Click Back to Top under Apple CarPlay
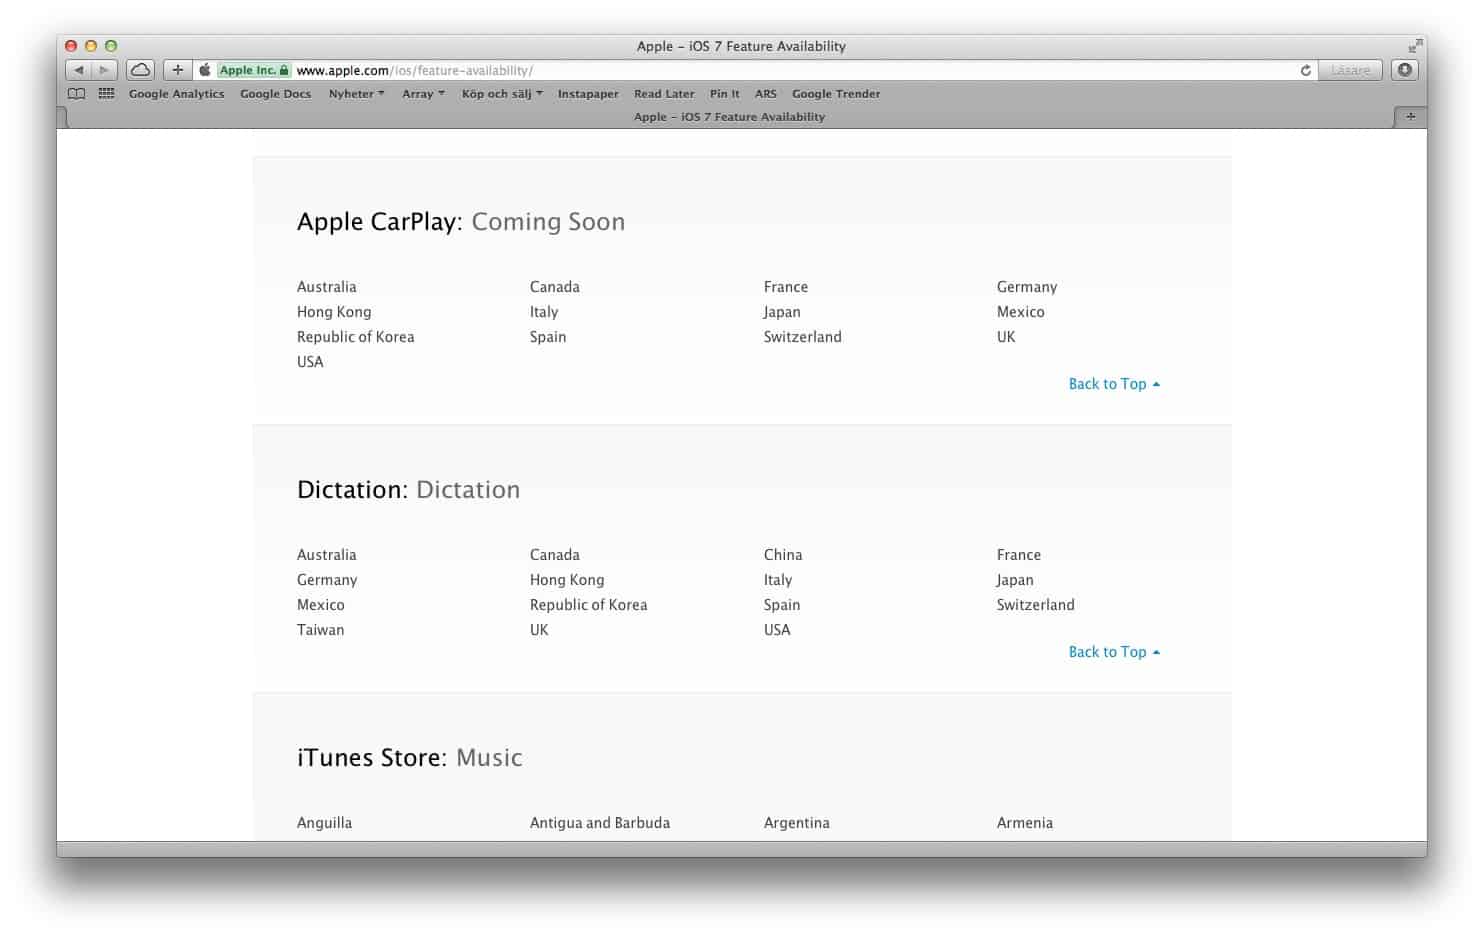The image size is (1484, 936). pos(1114,384)
